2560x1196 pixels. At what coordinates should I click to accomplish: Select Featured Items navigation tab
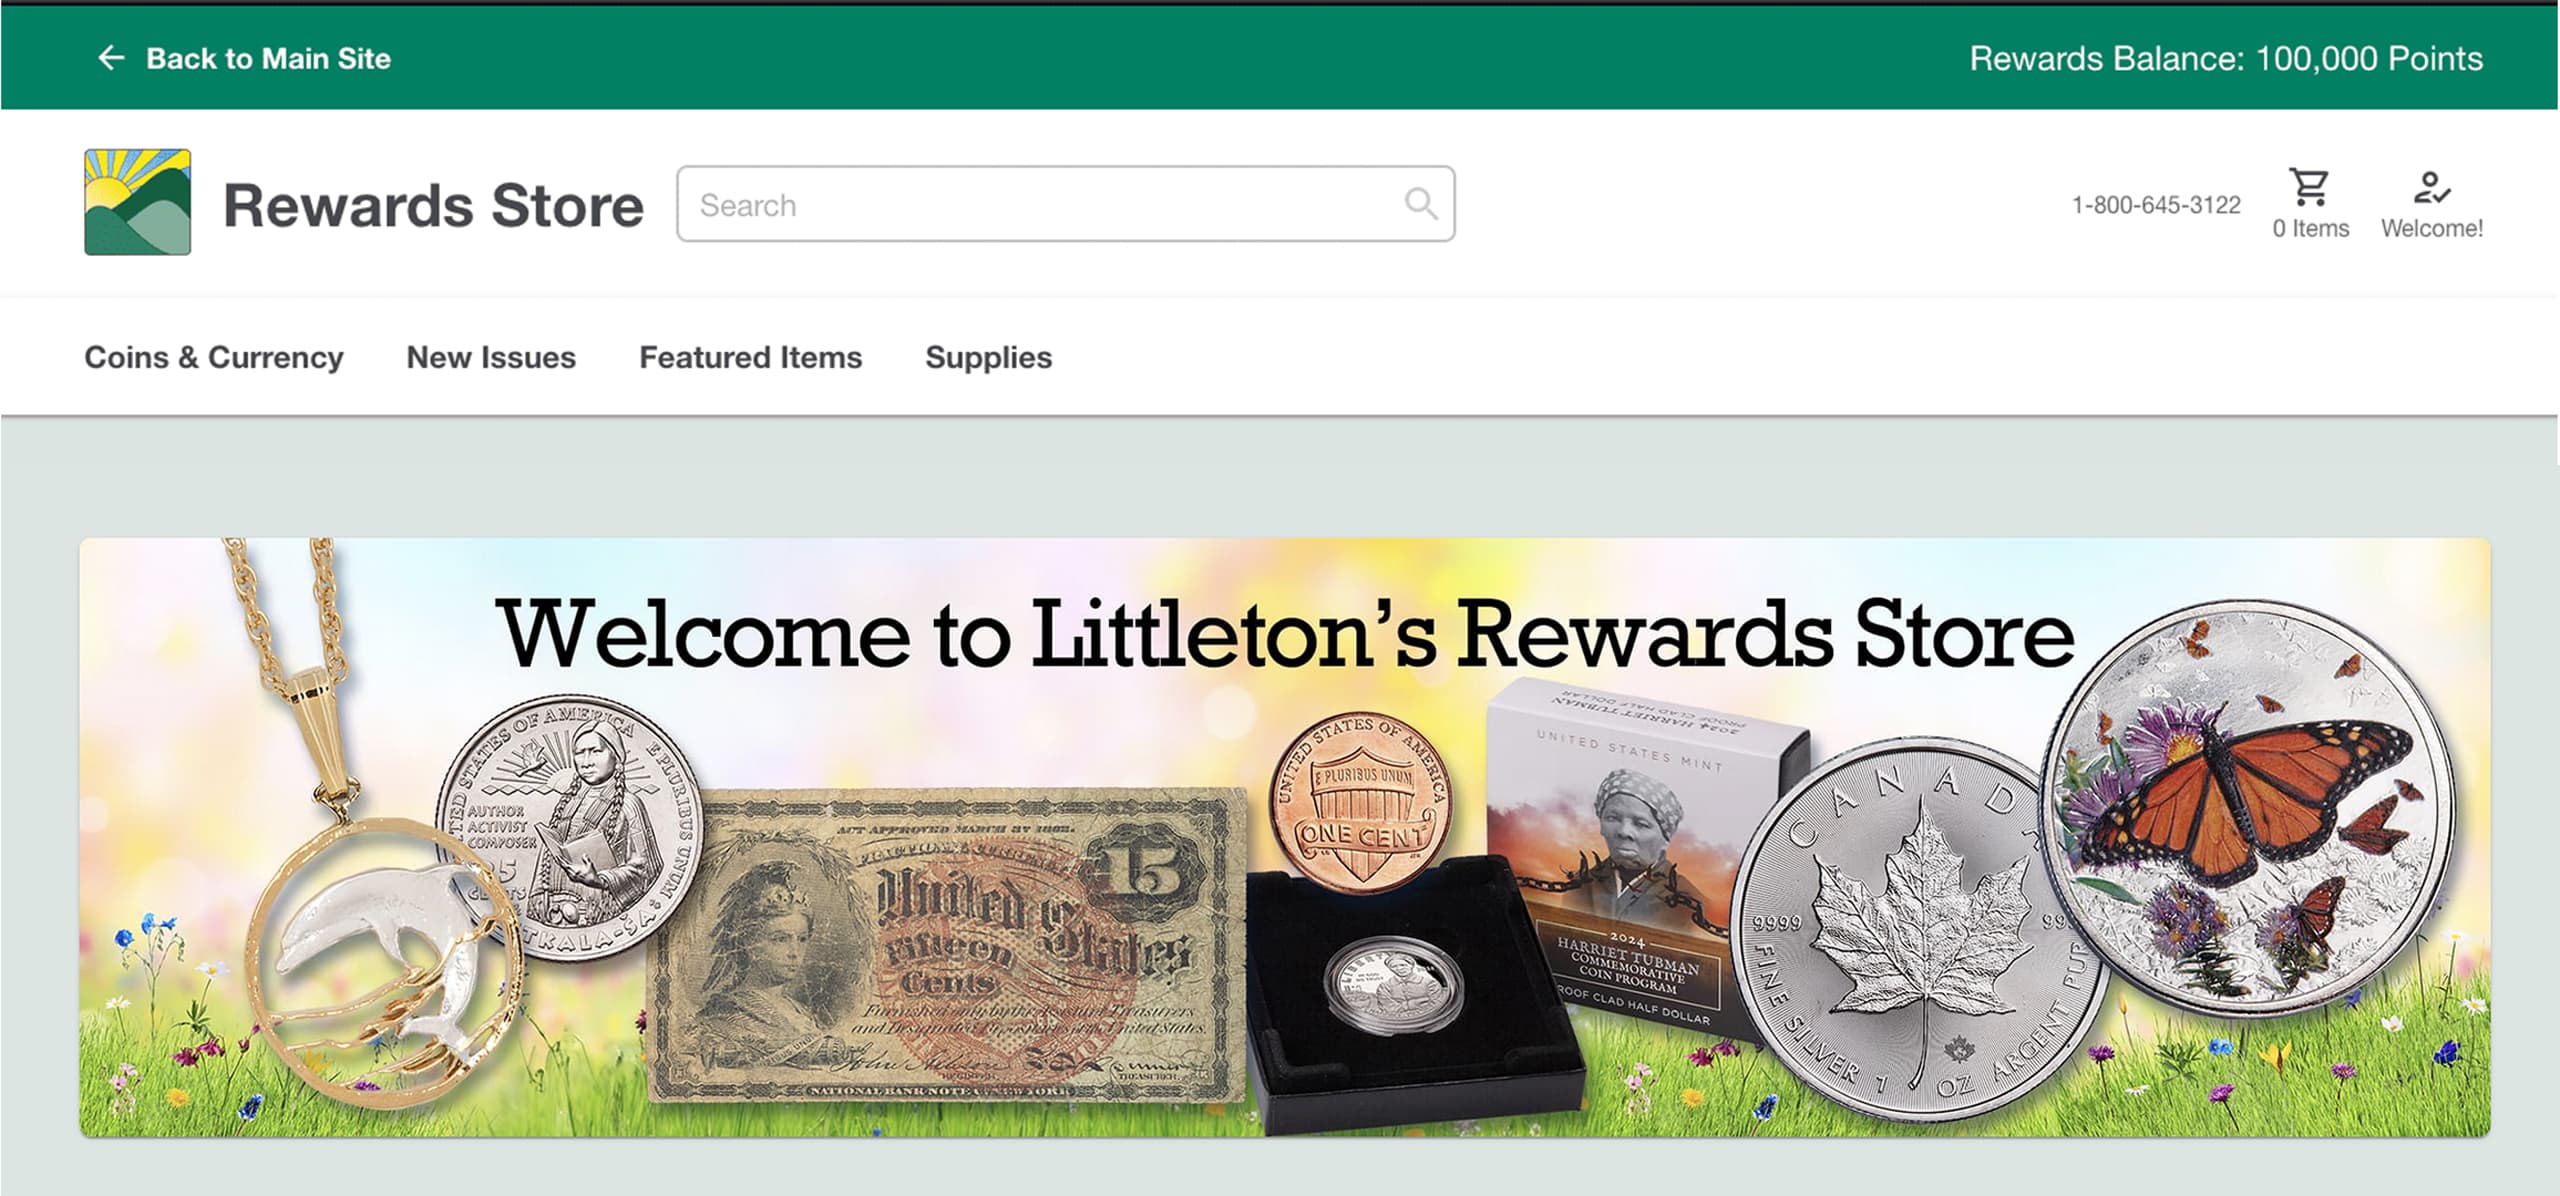[x=750, y=358]
